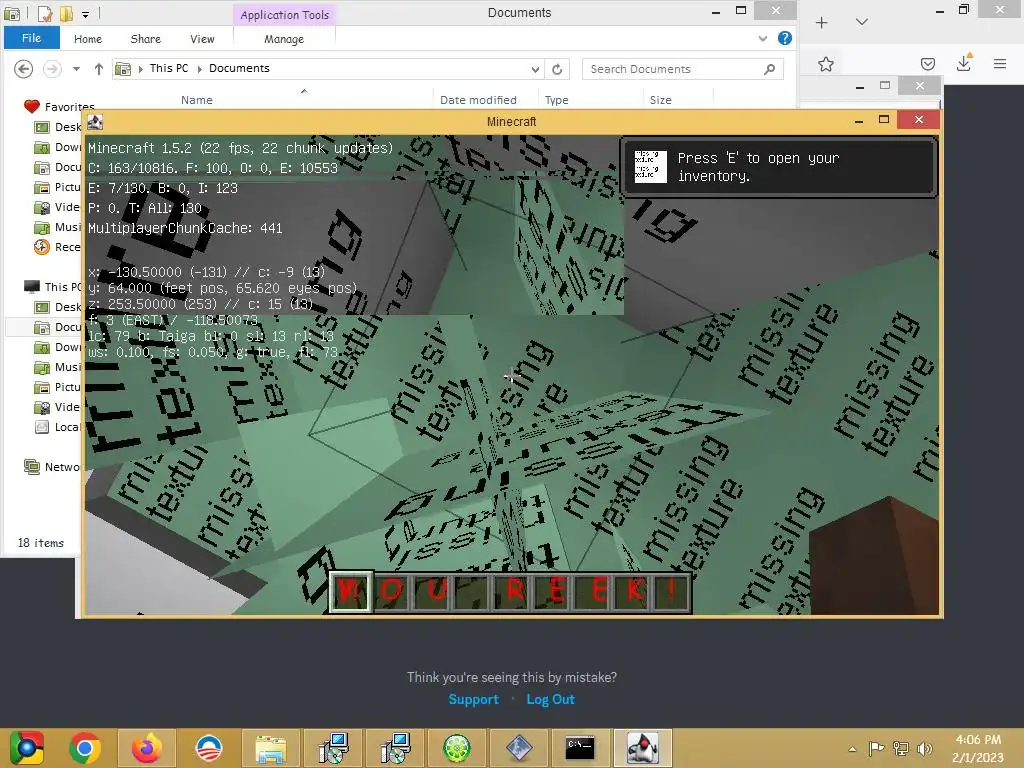This screenshot has width=1024, height=768.
Task: Open File Explorer from the taskbar
Action: [270, 748]
